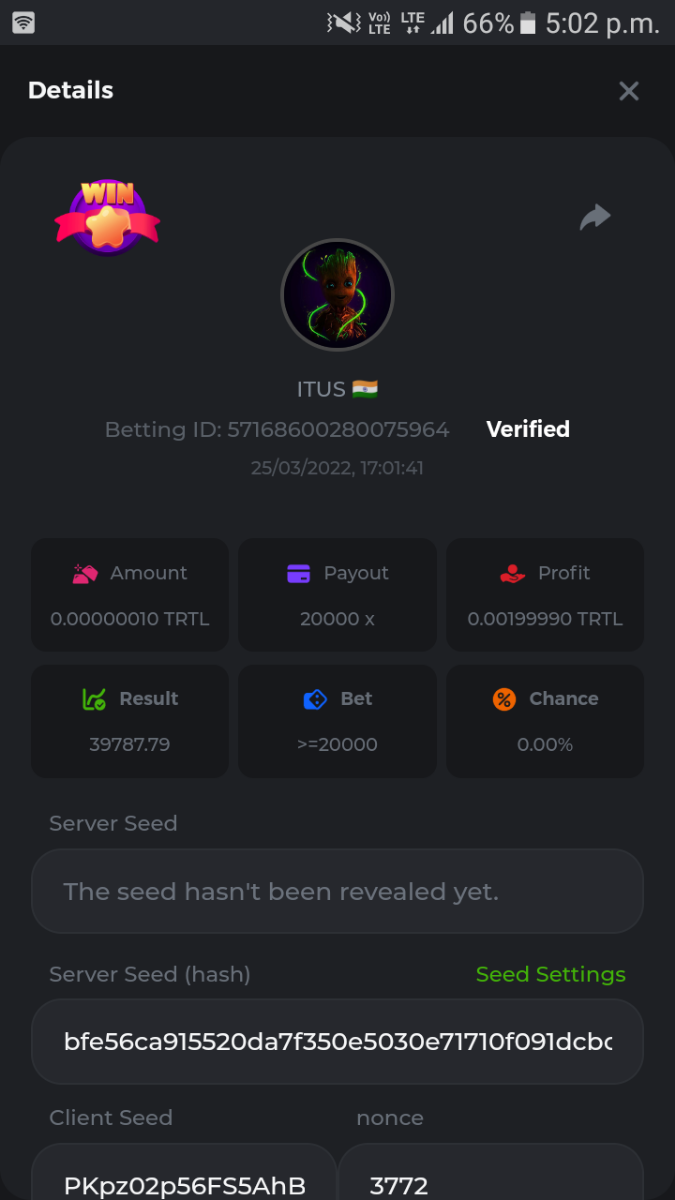
Task: Tap the Amount money icon
Action: coord(85,574)
